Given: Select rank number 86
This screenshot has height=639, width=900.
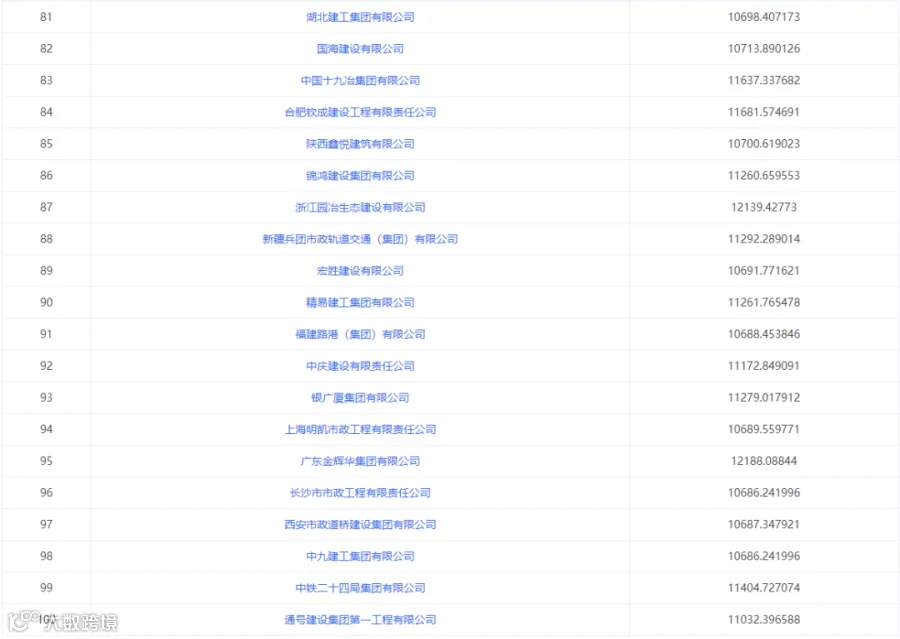Looking at the screenshot, I should click(x=46, y=176).
